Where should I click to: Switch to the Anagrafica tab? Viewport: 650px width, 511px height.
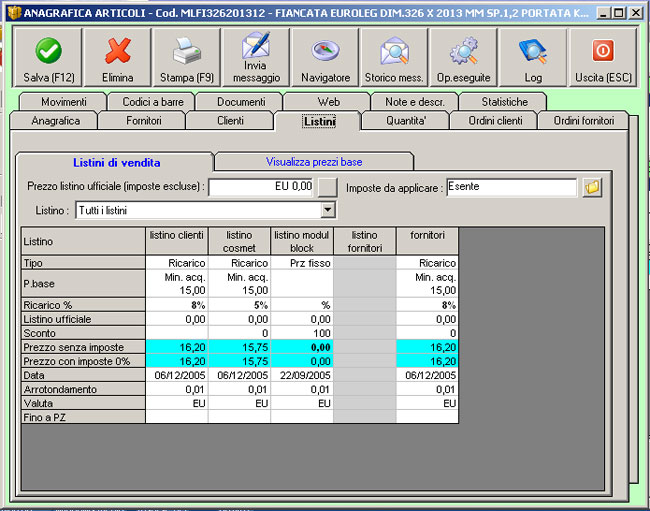[58, 121]
